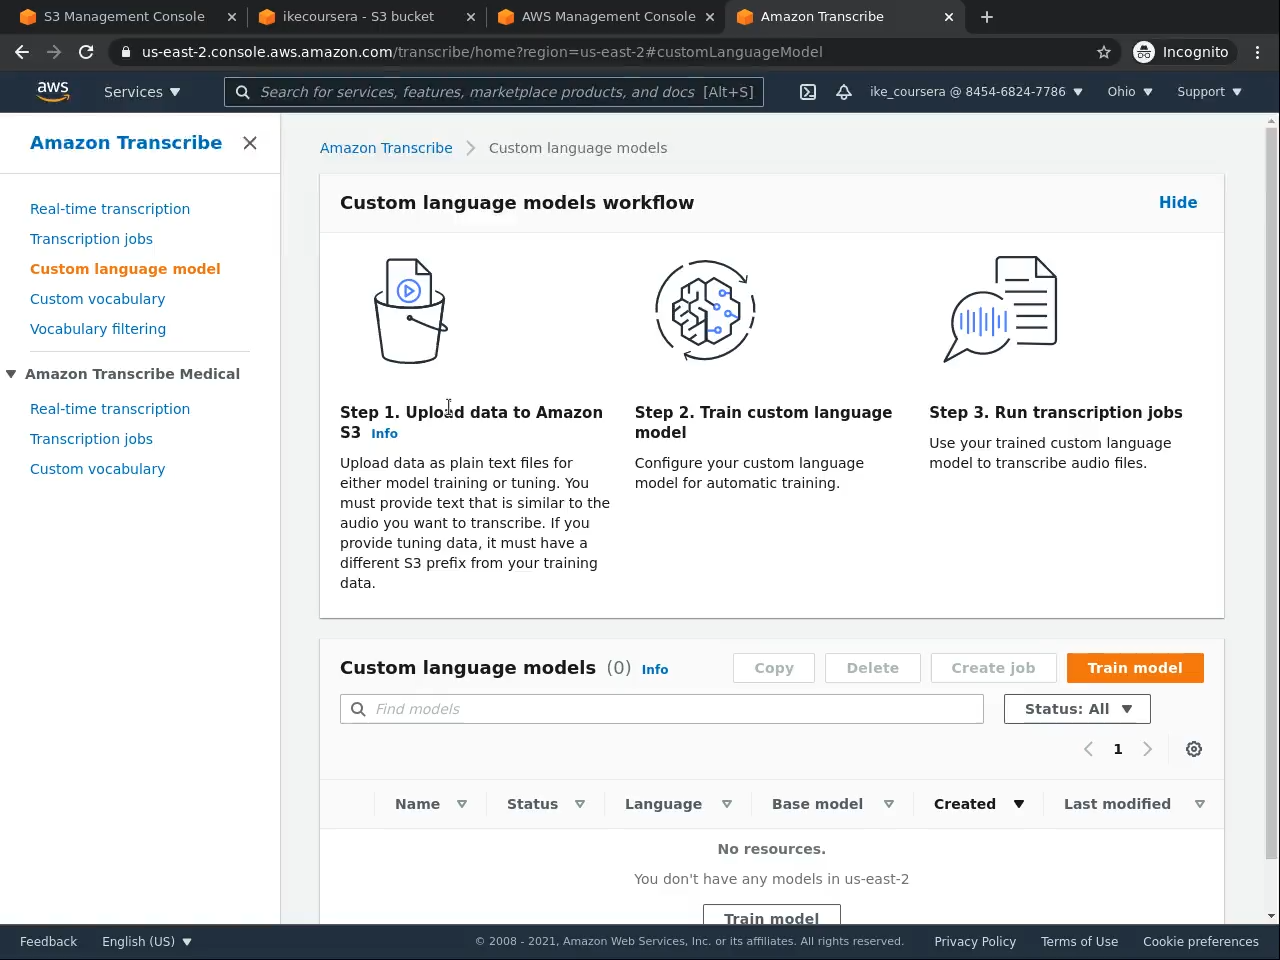This screenshot has width=1280, height=960.
Task: Open Custom vocabulary under Amazon Transcribe
Action: 97,299
